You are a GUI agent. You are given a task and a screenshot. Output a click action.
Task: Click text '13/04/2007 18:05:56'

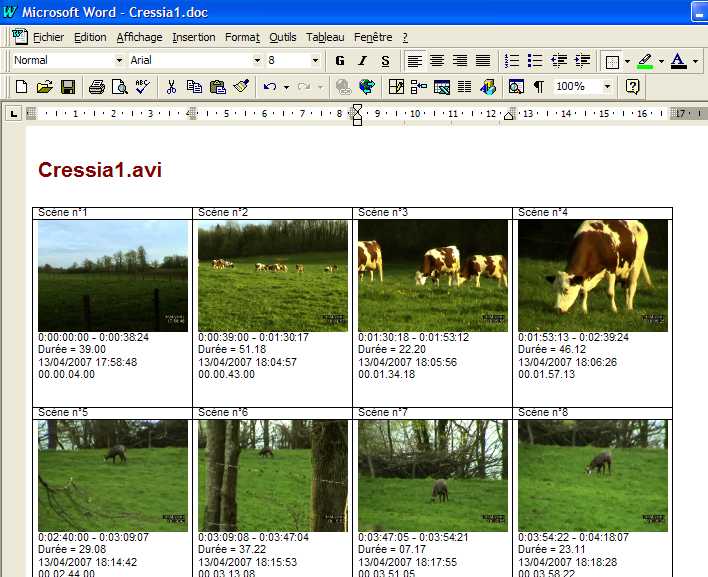pyautogui.click(x=407, y=362)
